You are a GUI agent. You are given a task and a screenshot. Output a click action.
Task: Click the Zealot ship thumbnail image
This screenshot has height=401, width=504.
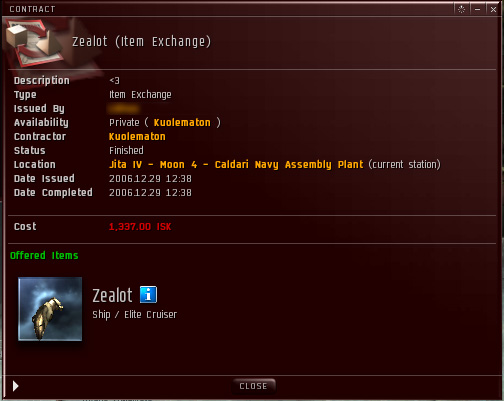click(x=50, y=309)
